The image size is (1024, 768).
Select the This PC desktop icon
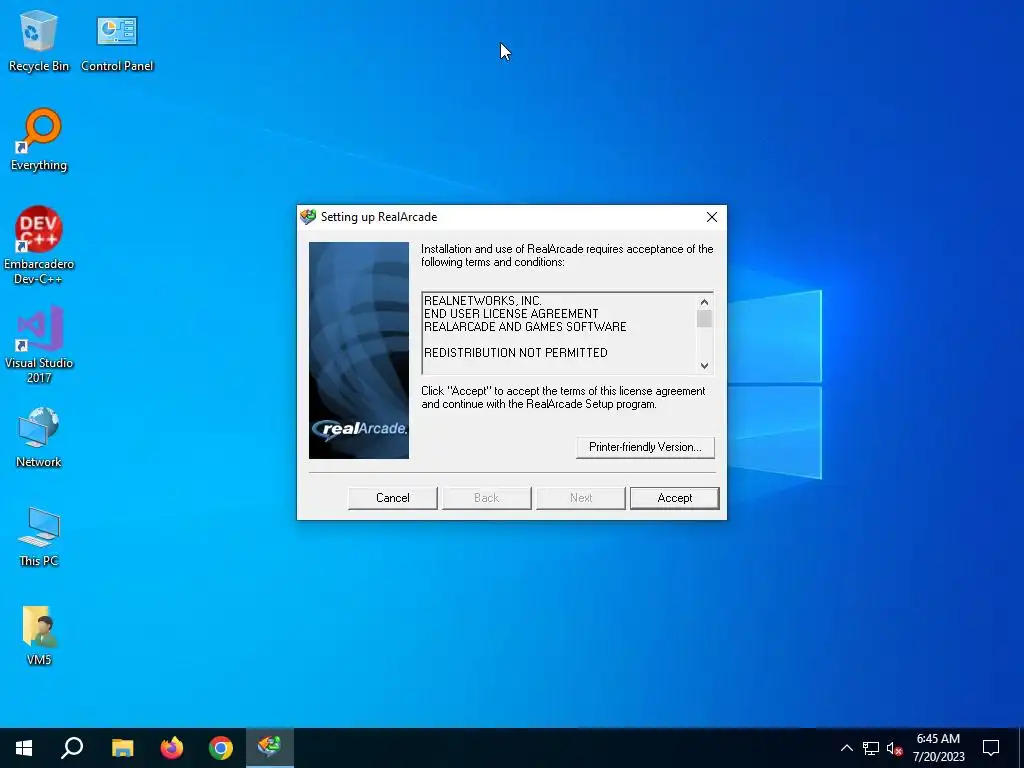coord(39,536)
